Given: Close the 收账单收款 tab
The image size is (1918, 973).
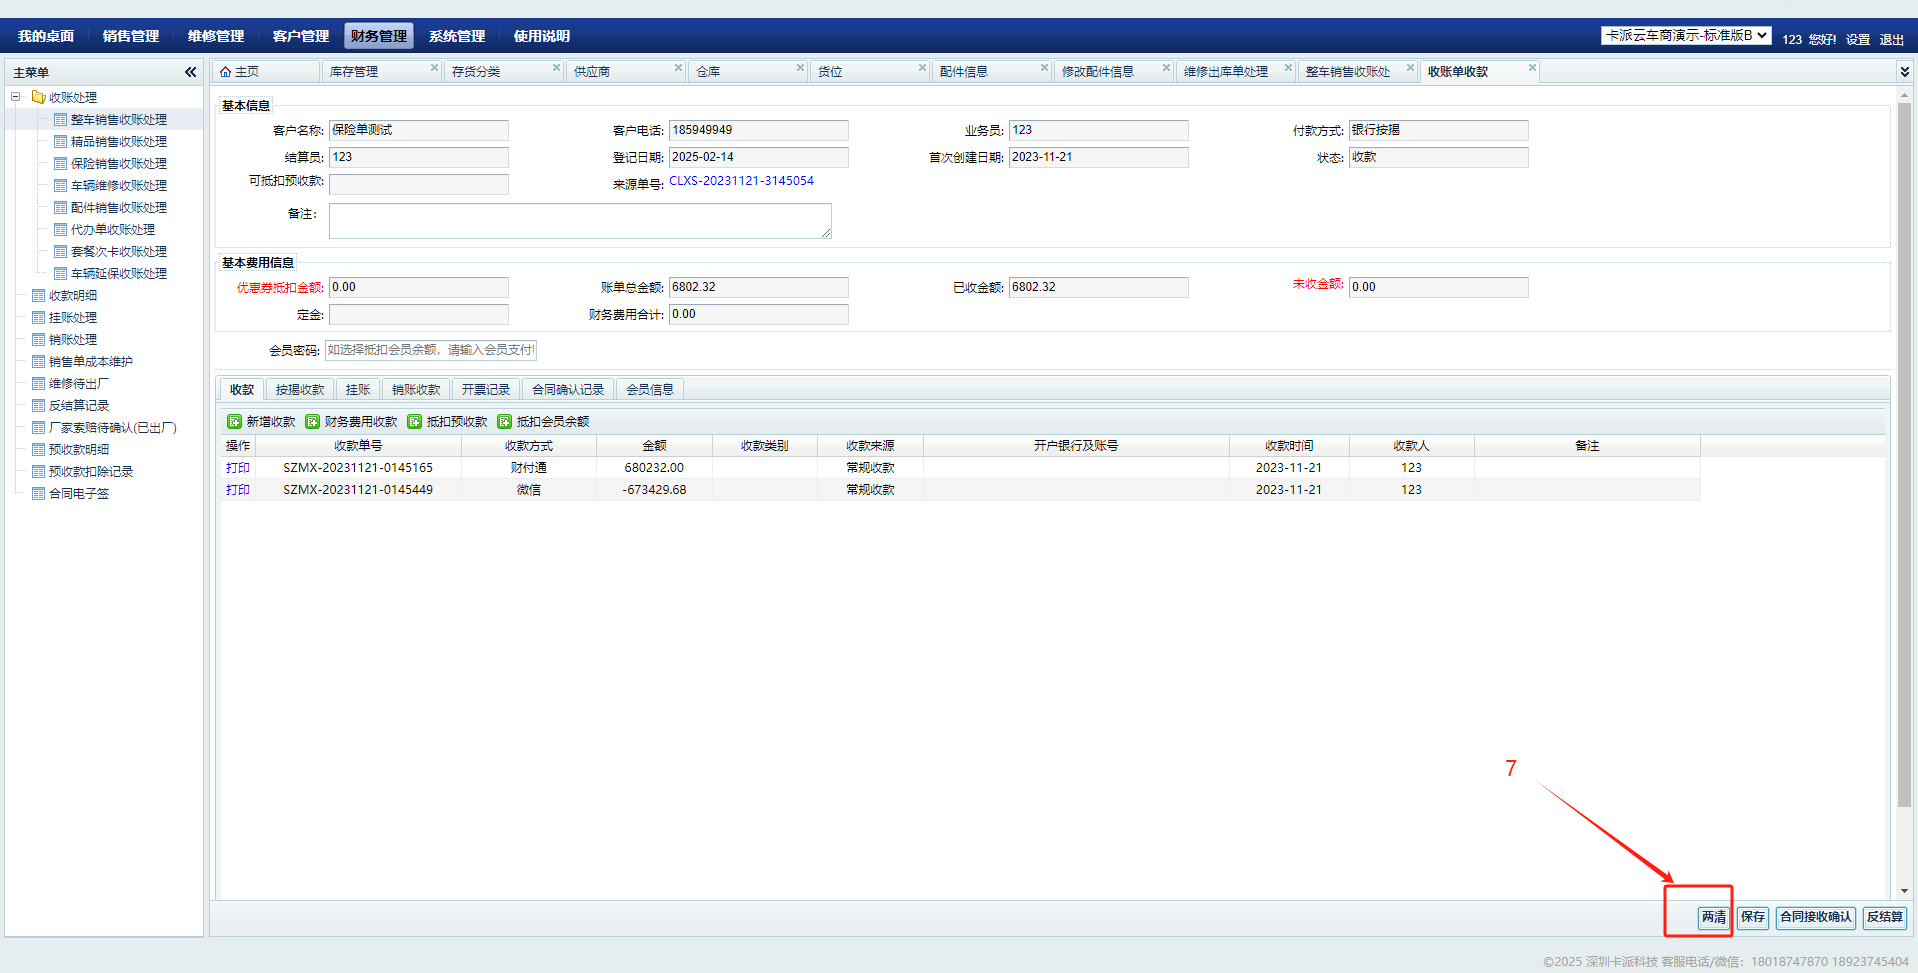Looking at the screenshot, I should tap(1532, 68).
